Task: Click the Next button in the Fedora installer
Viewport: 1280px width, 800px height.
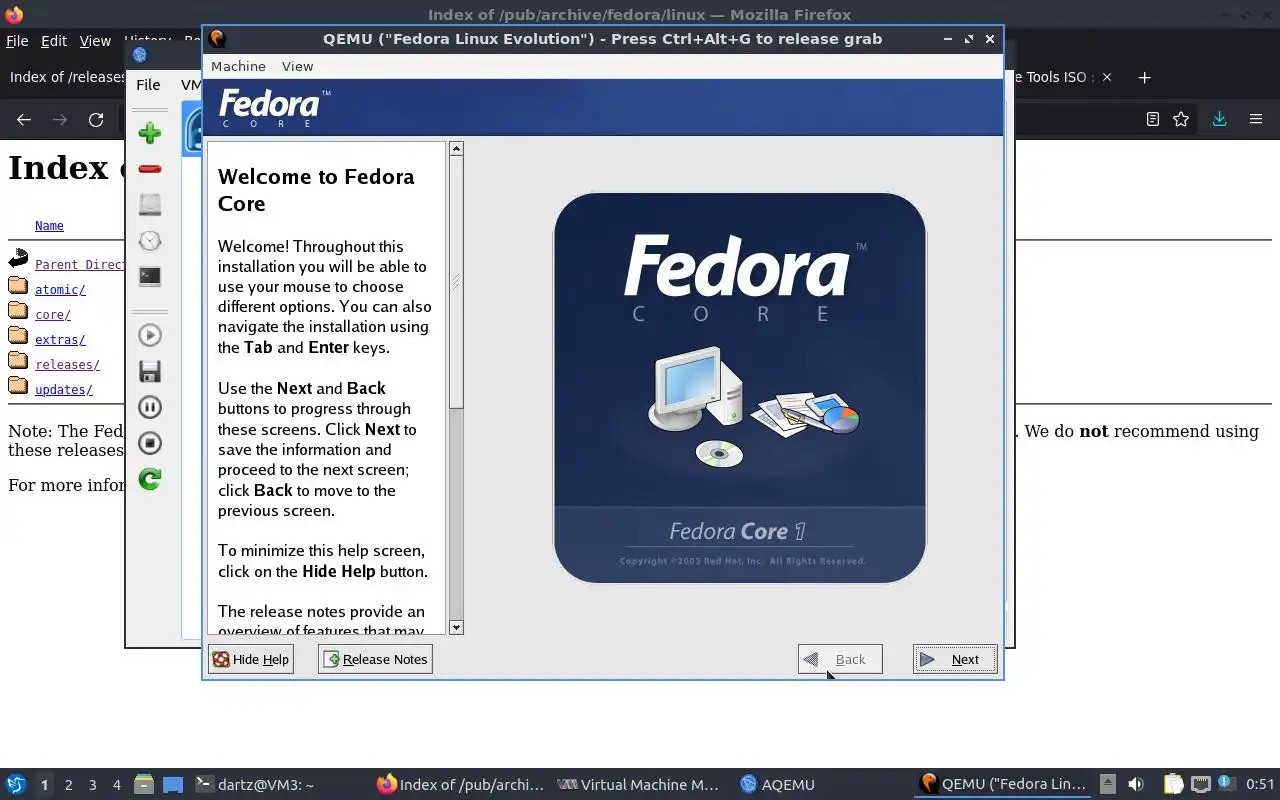Action: tap(955, 659)
